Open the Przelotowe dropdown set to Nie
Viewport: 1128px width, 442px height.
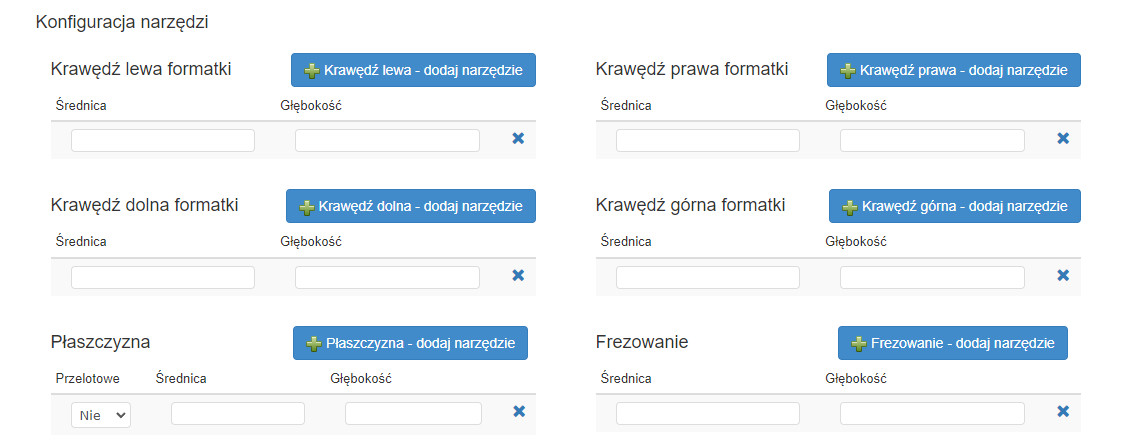pos(101,414)
